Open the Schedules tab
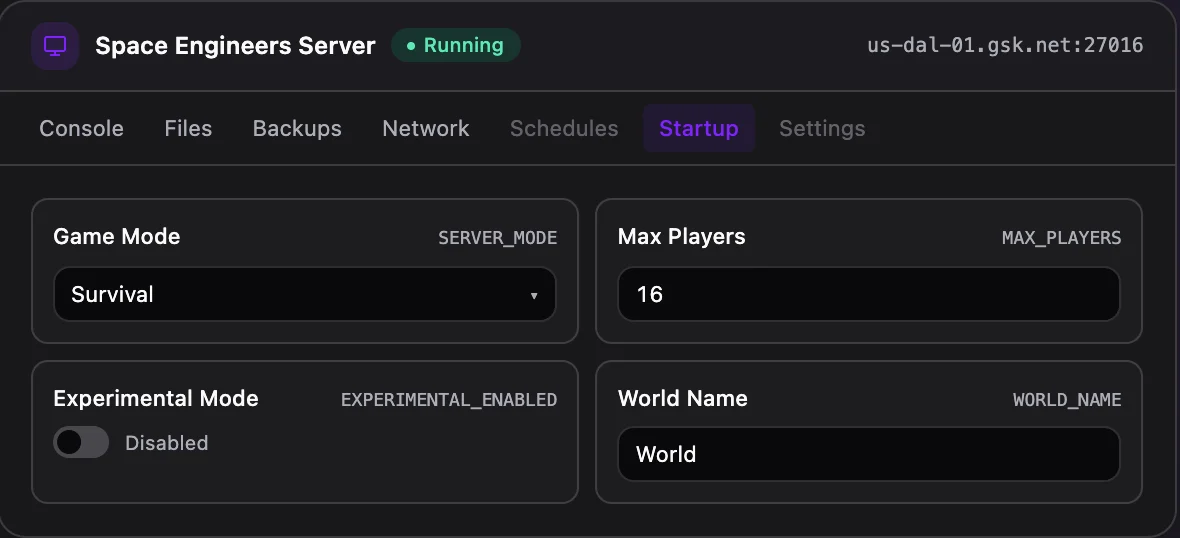The height and width of the screenshot is (538, 1180). point(564,129)
